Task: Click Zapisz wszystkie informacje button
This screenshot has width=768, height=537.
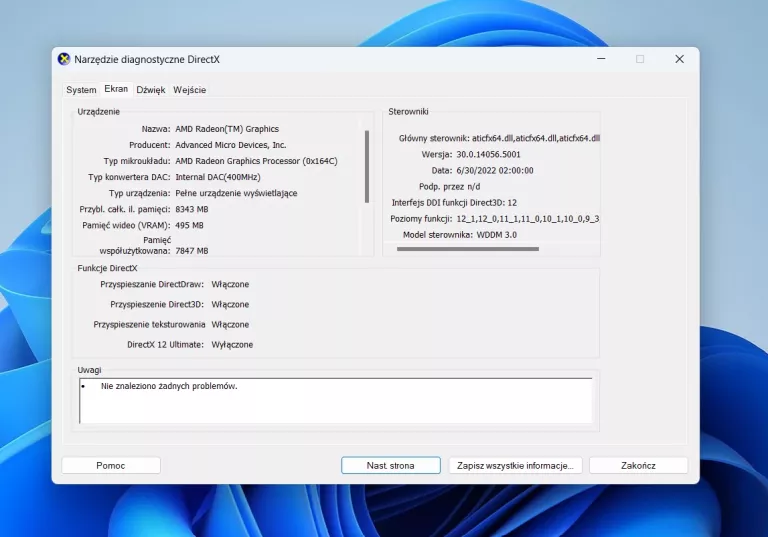Action: tap(514, 465)
